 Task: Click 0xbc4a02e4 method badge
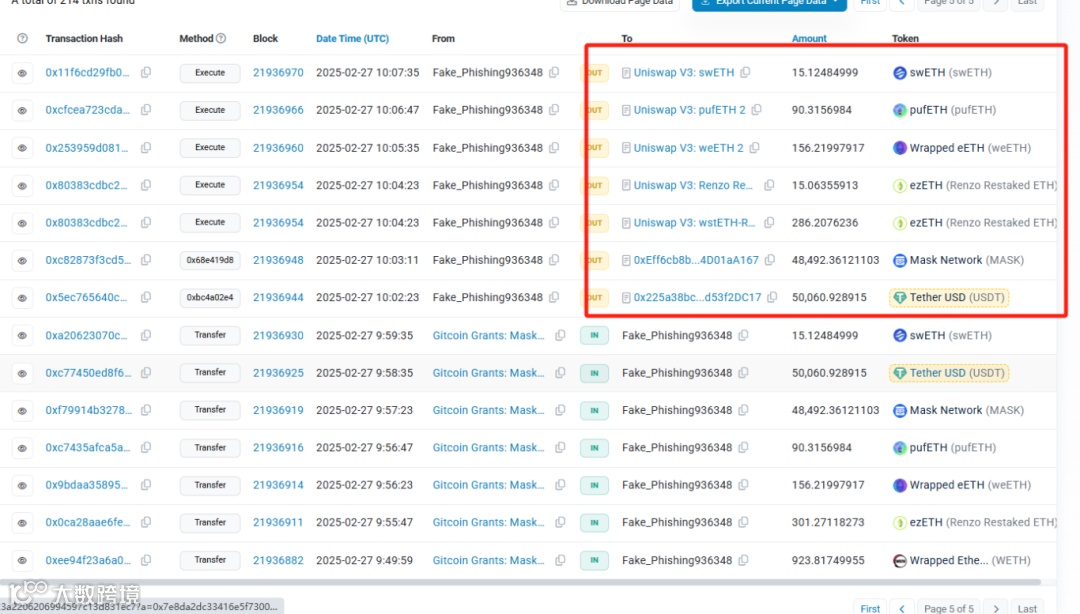pos(210,298)
